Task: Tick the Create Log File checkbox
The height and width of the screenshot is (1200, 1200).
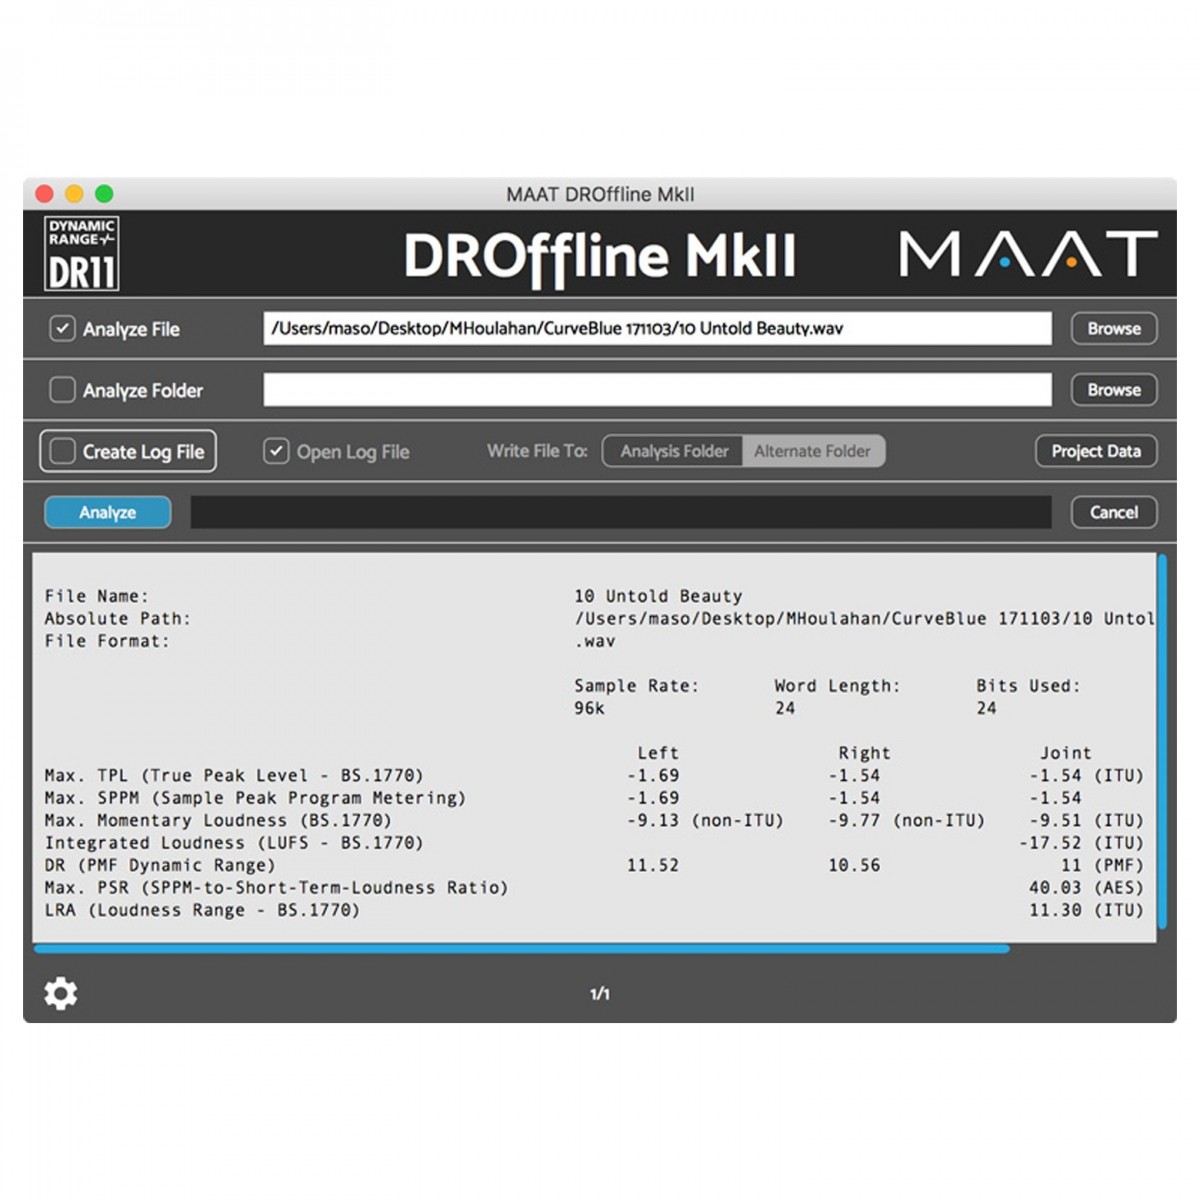Action: [x=63, y=452]
